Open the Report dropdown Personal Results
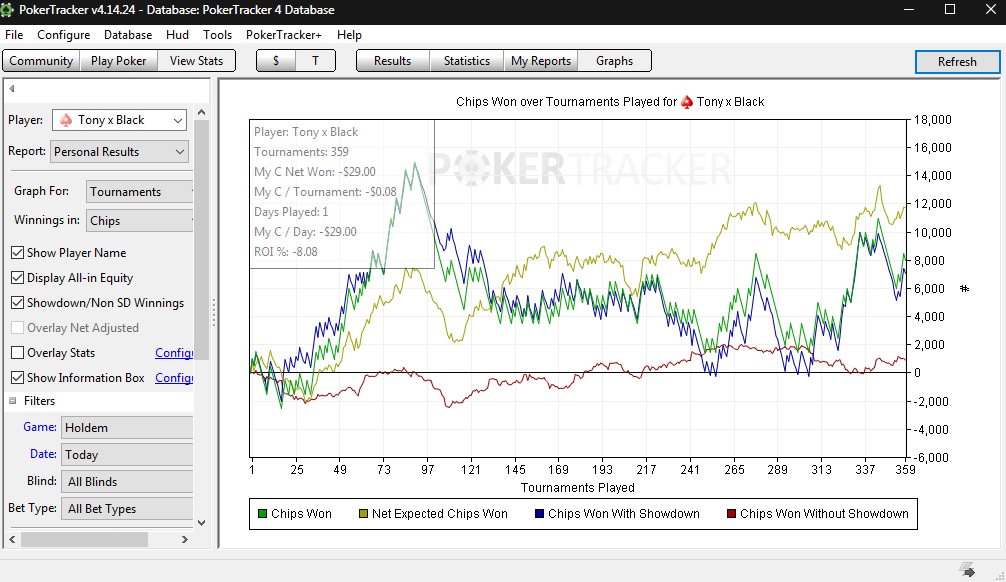 point(119,152)
